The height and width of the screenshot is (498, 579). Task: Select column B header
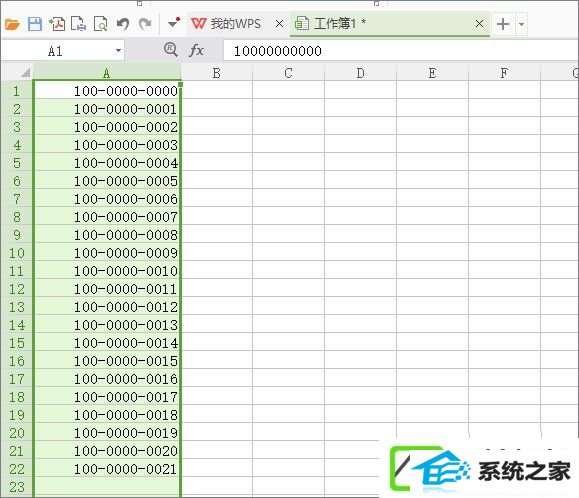tap(216, 73)
